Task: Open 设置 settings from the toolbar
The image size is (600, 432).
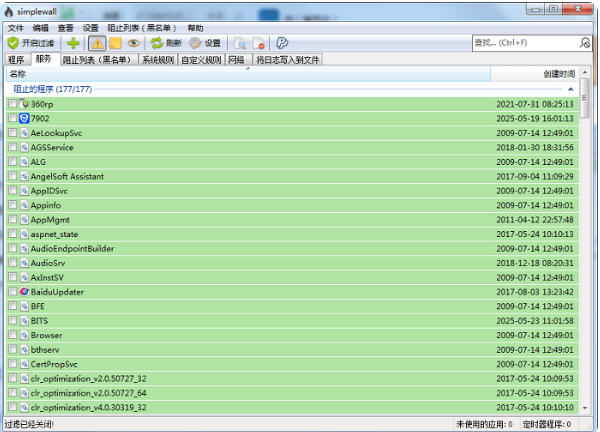Action: 206,43
